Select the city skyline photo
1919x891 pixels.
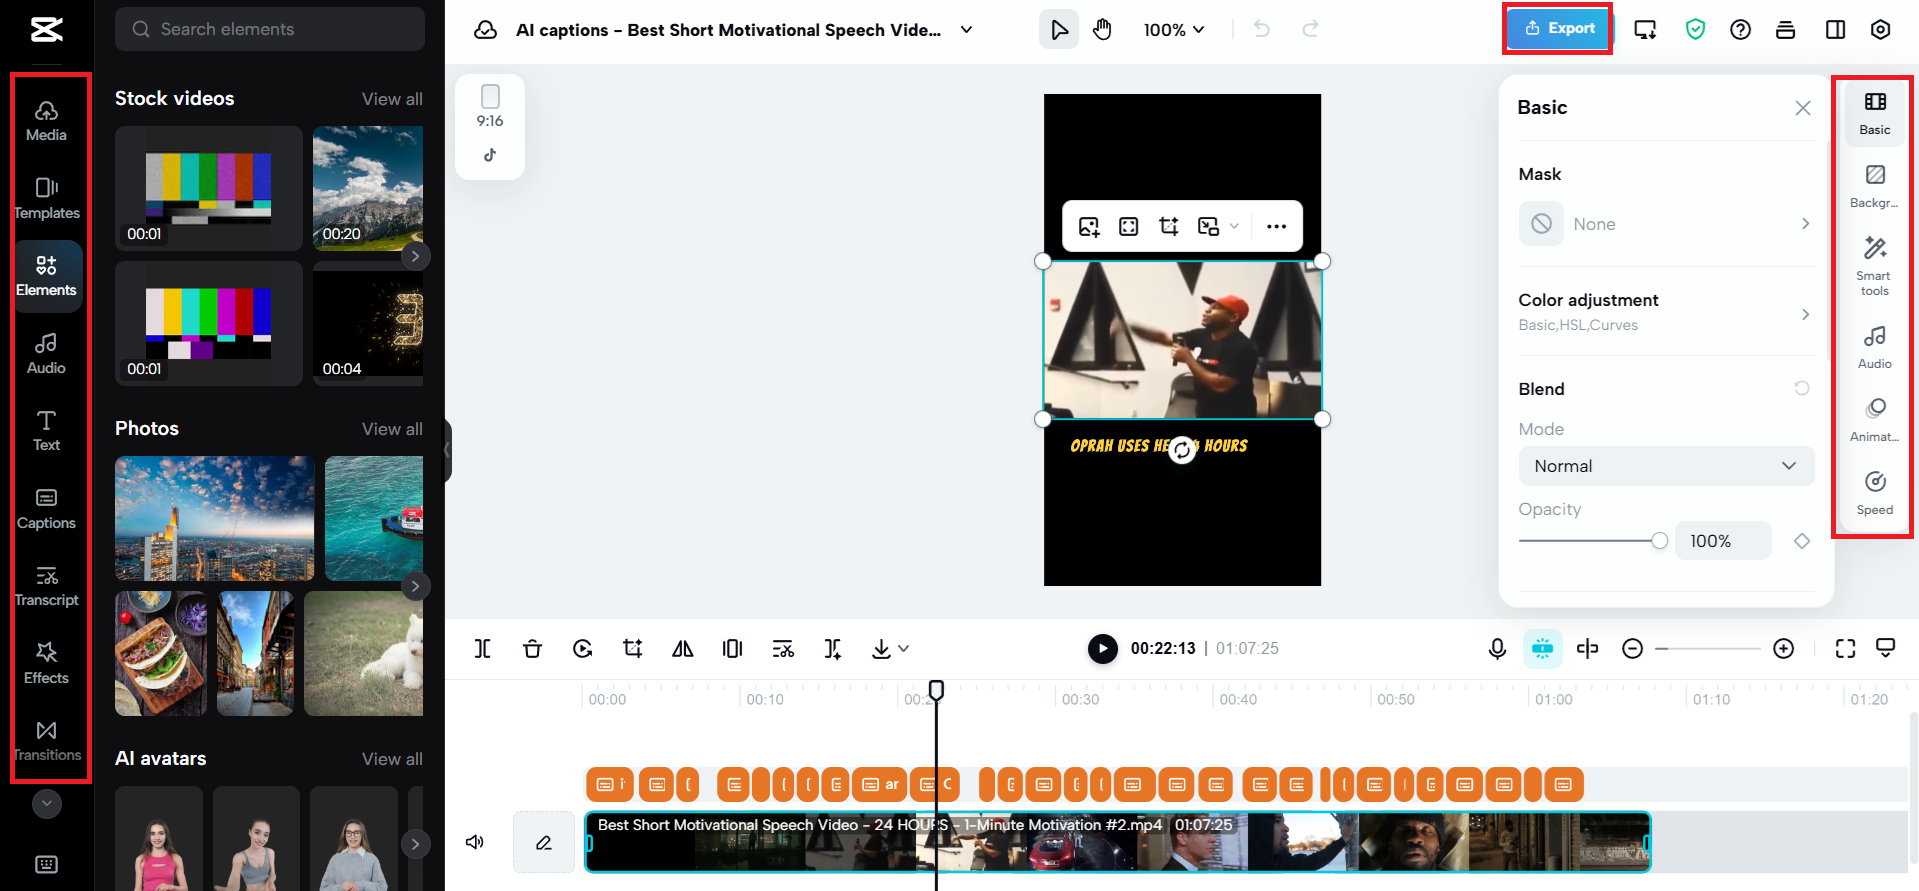[214, 518]
